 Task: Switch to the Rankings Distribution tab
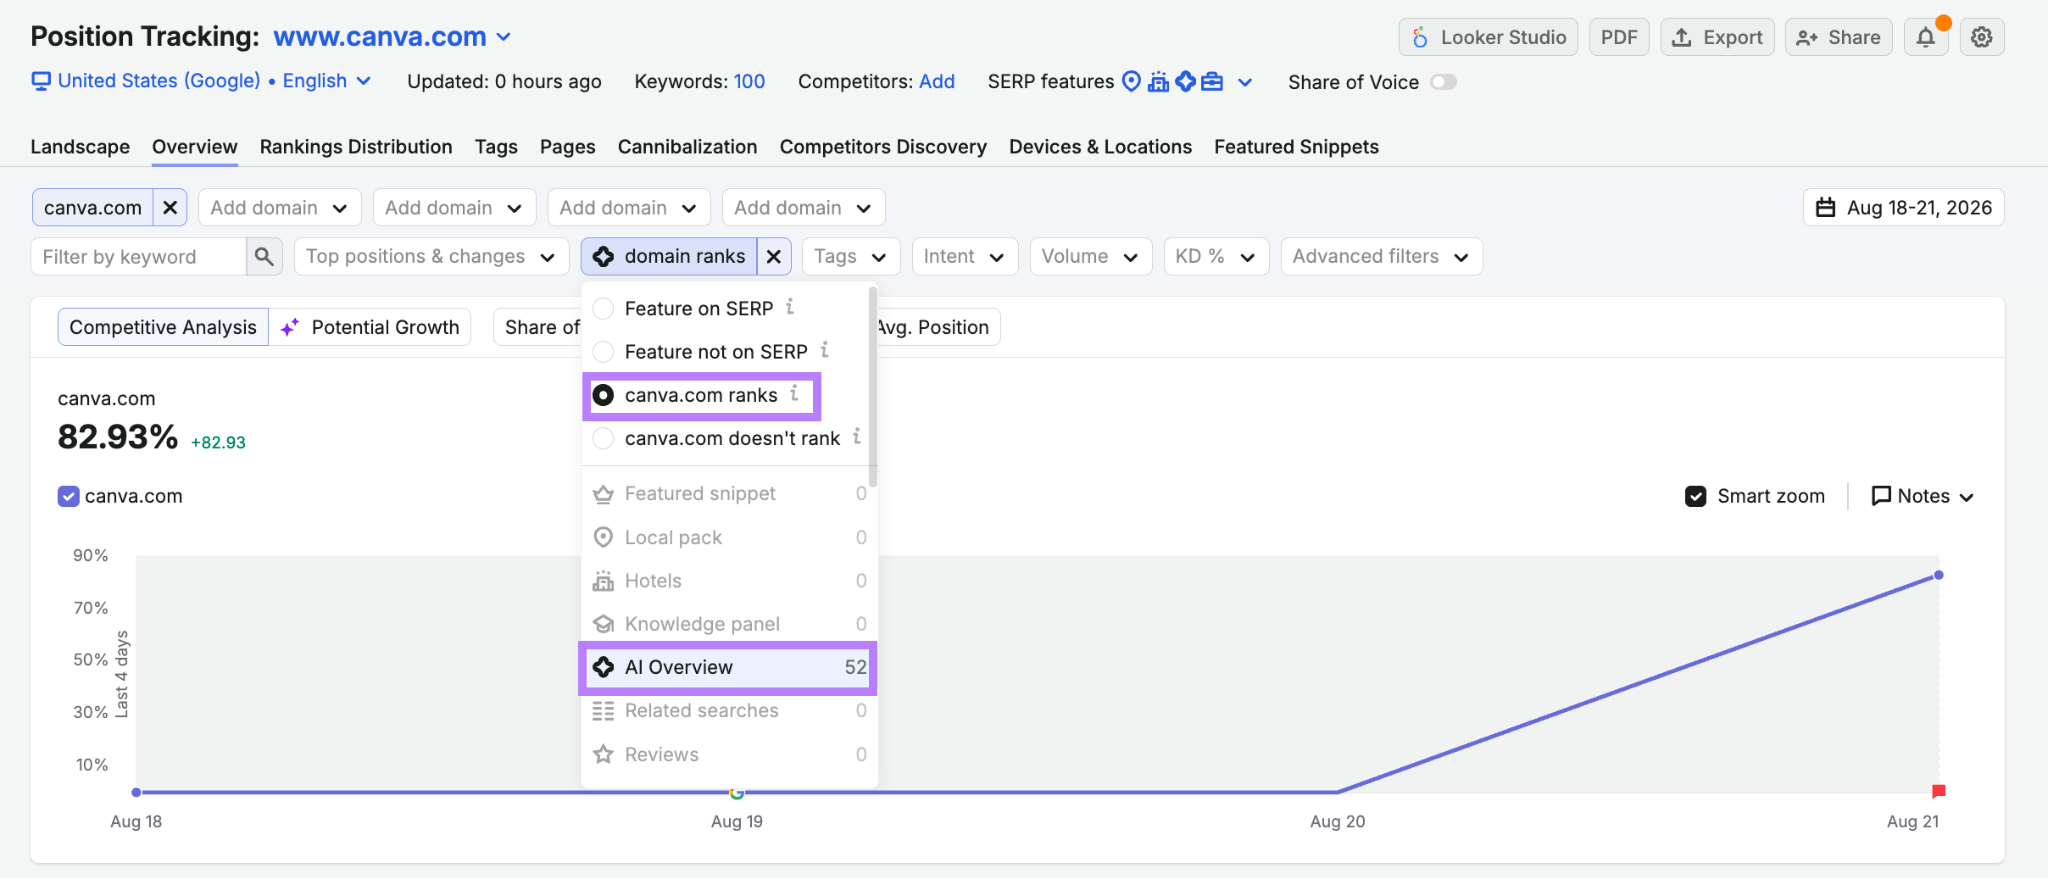[356, 147]
